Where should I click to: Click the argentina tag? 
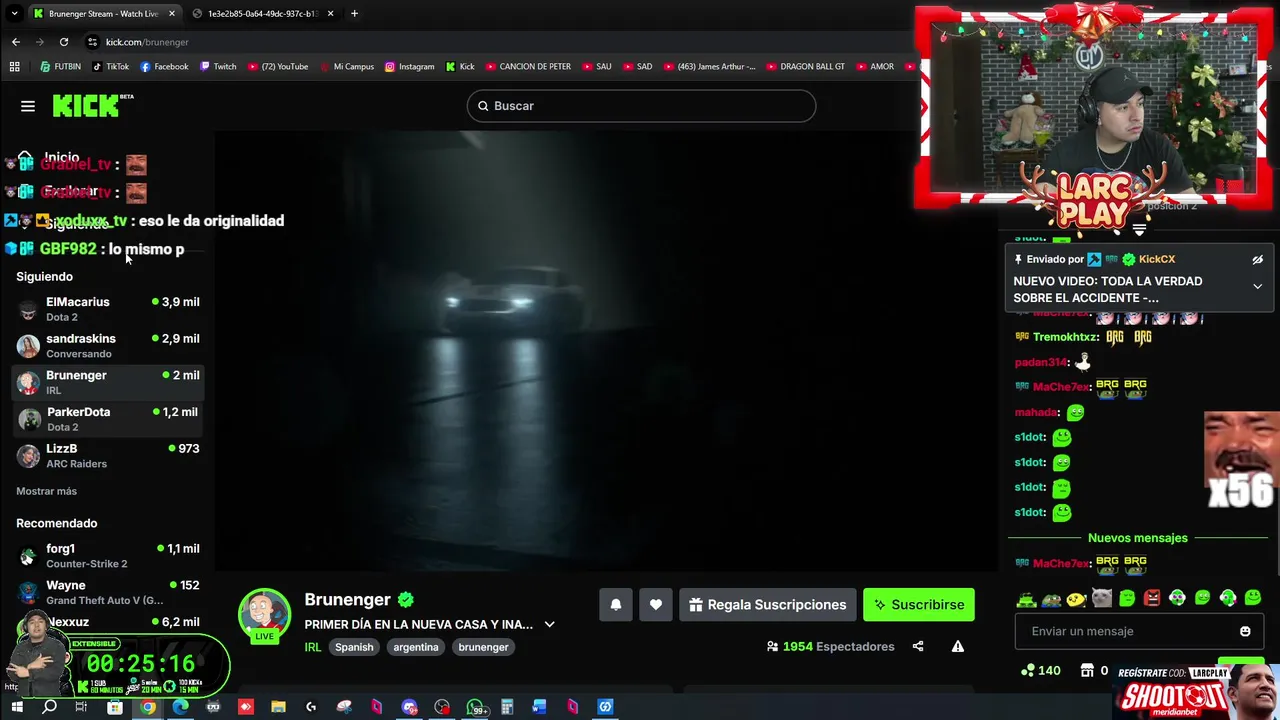coord(416,647)
